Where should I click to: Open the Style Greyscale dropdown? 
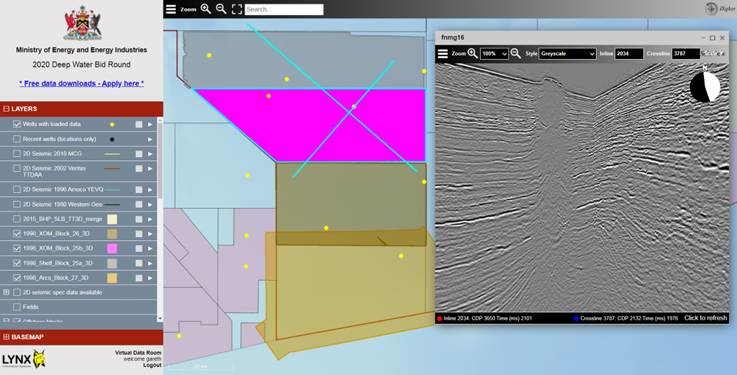(568, 54)
